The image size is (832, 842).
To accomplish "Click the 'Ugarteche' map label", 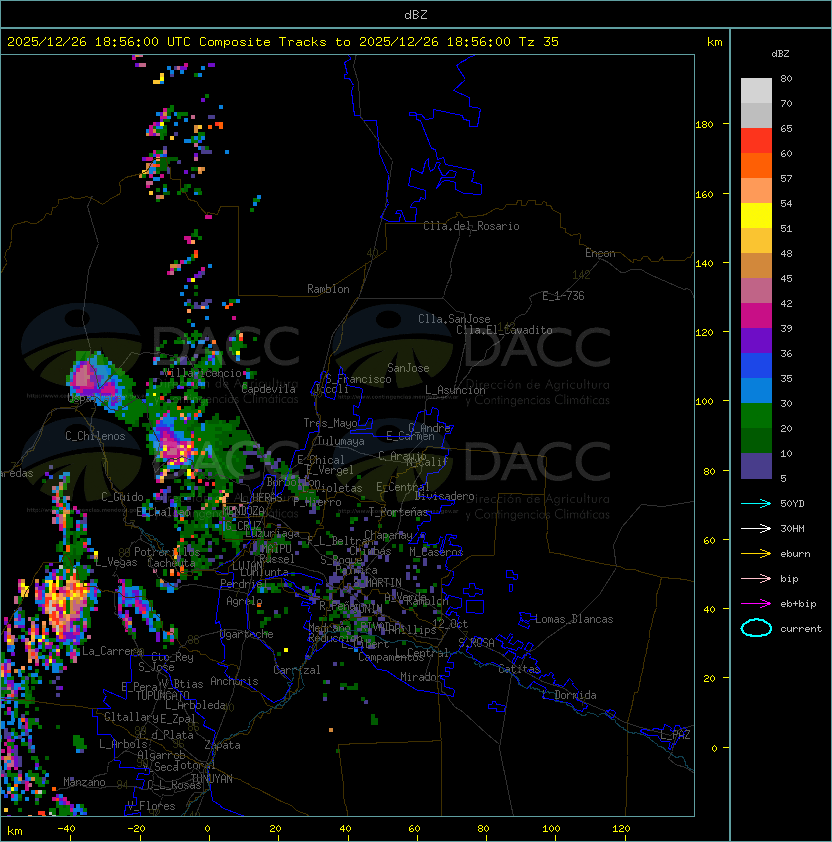I will coord(247,634).
